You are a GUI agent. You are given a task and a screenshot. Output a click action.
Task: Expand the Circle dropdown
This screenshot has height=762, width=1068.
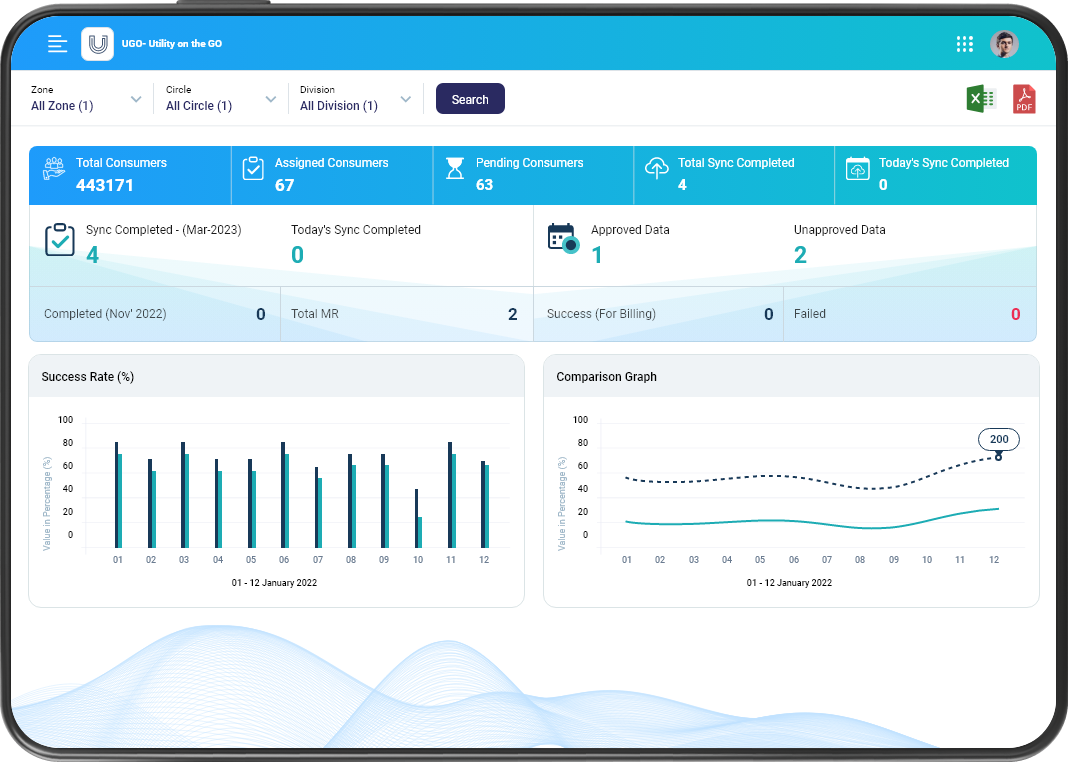coord(270,99)
